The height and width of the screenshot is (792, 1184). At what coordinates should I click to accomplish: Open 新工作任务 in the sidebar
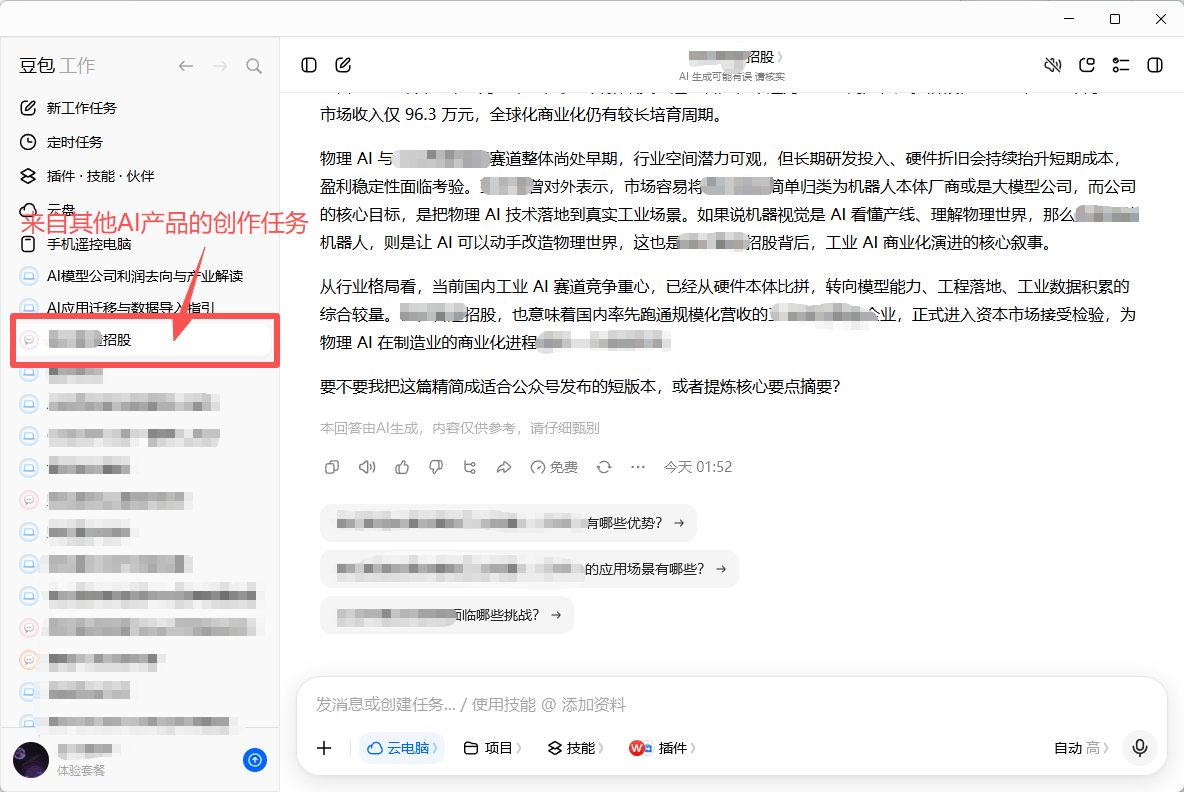(140, 108)
